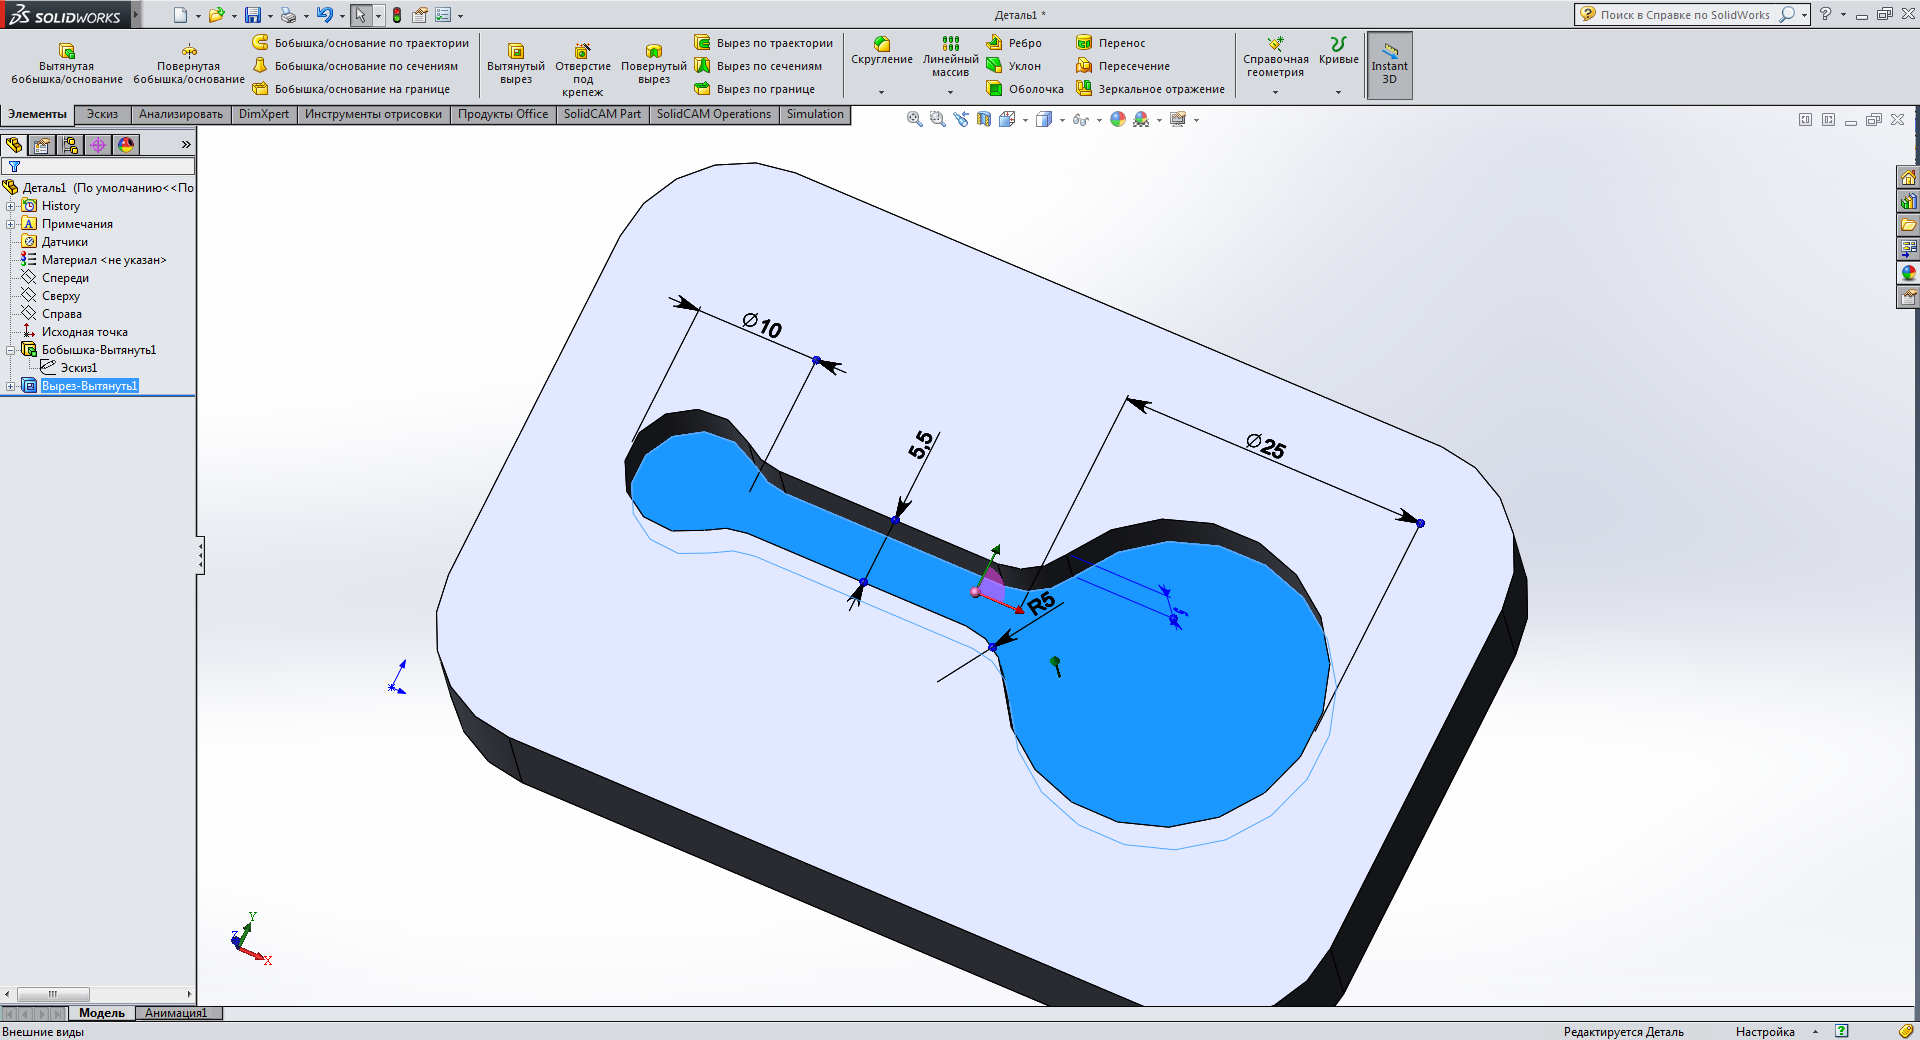Switch to the ConfigurationManager panel icon
The image size is (1920, 1040).
[70, 145]
